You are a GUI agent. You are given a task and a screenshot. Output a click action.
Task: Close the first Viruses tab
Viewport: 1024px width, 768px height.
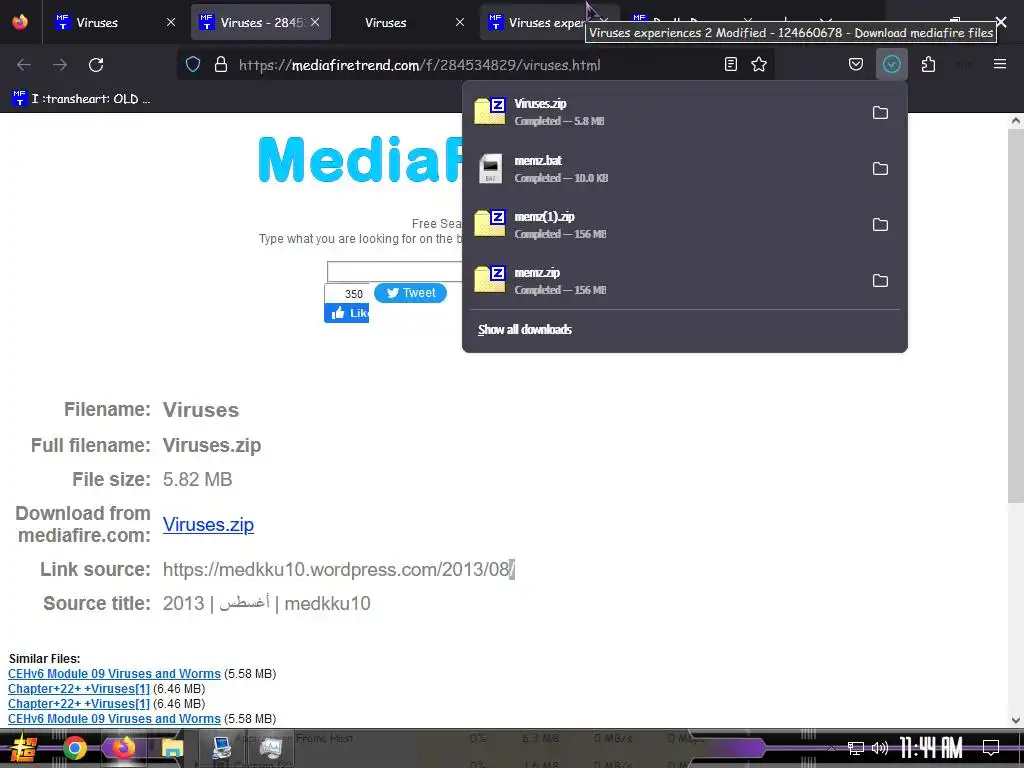171,22
